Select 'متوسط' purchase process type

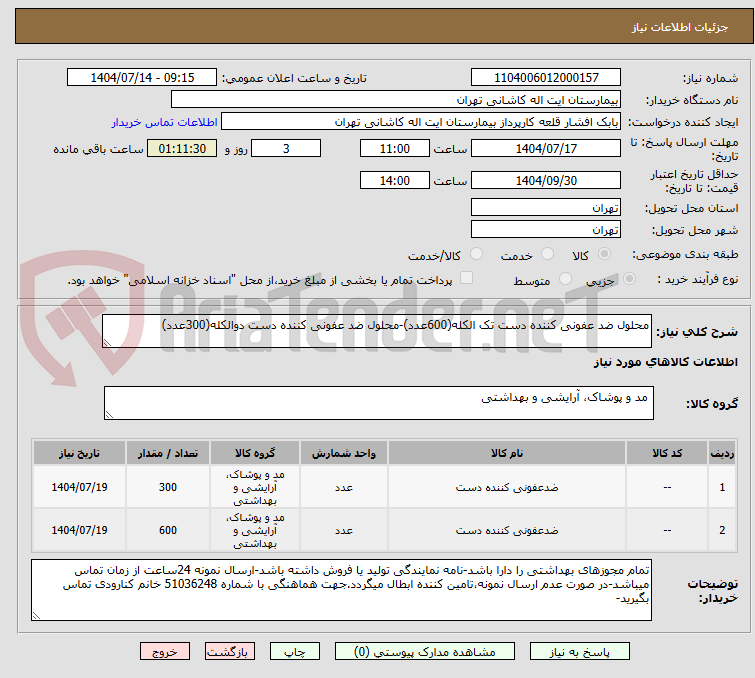[567, 280]
